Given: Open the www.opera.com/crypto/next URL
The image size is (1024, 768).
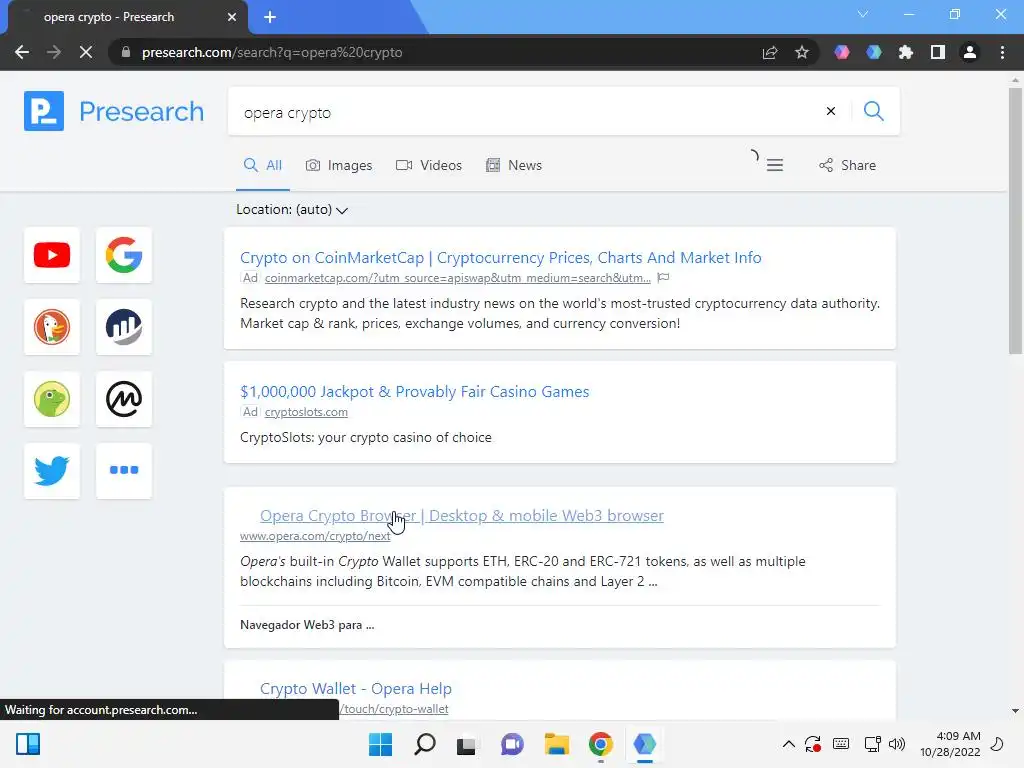Looking at the screenshot, I should coord(315,536).
